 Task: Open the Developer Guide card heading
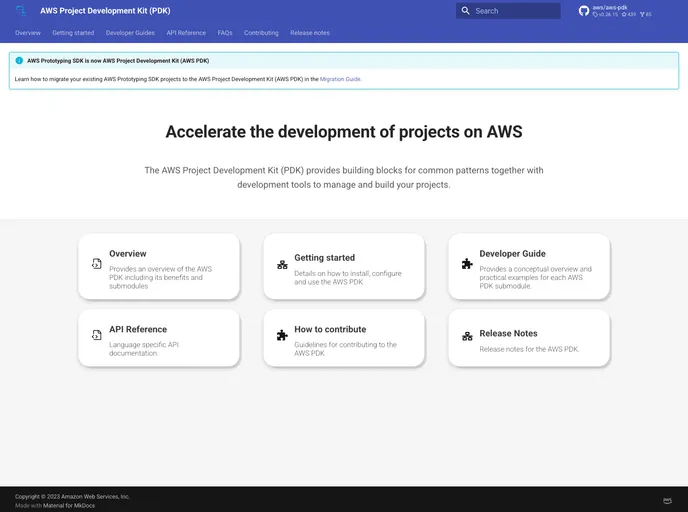512,254
